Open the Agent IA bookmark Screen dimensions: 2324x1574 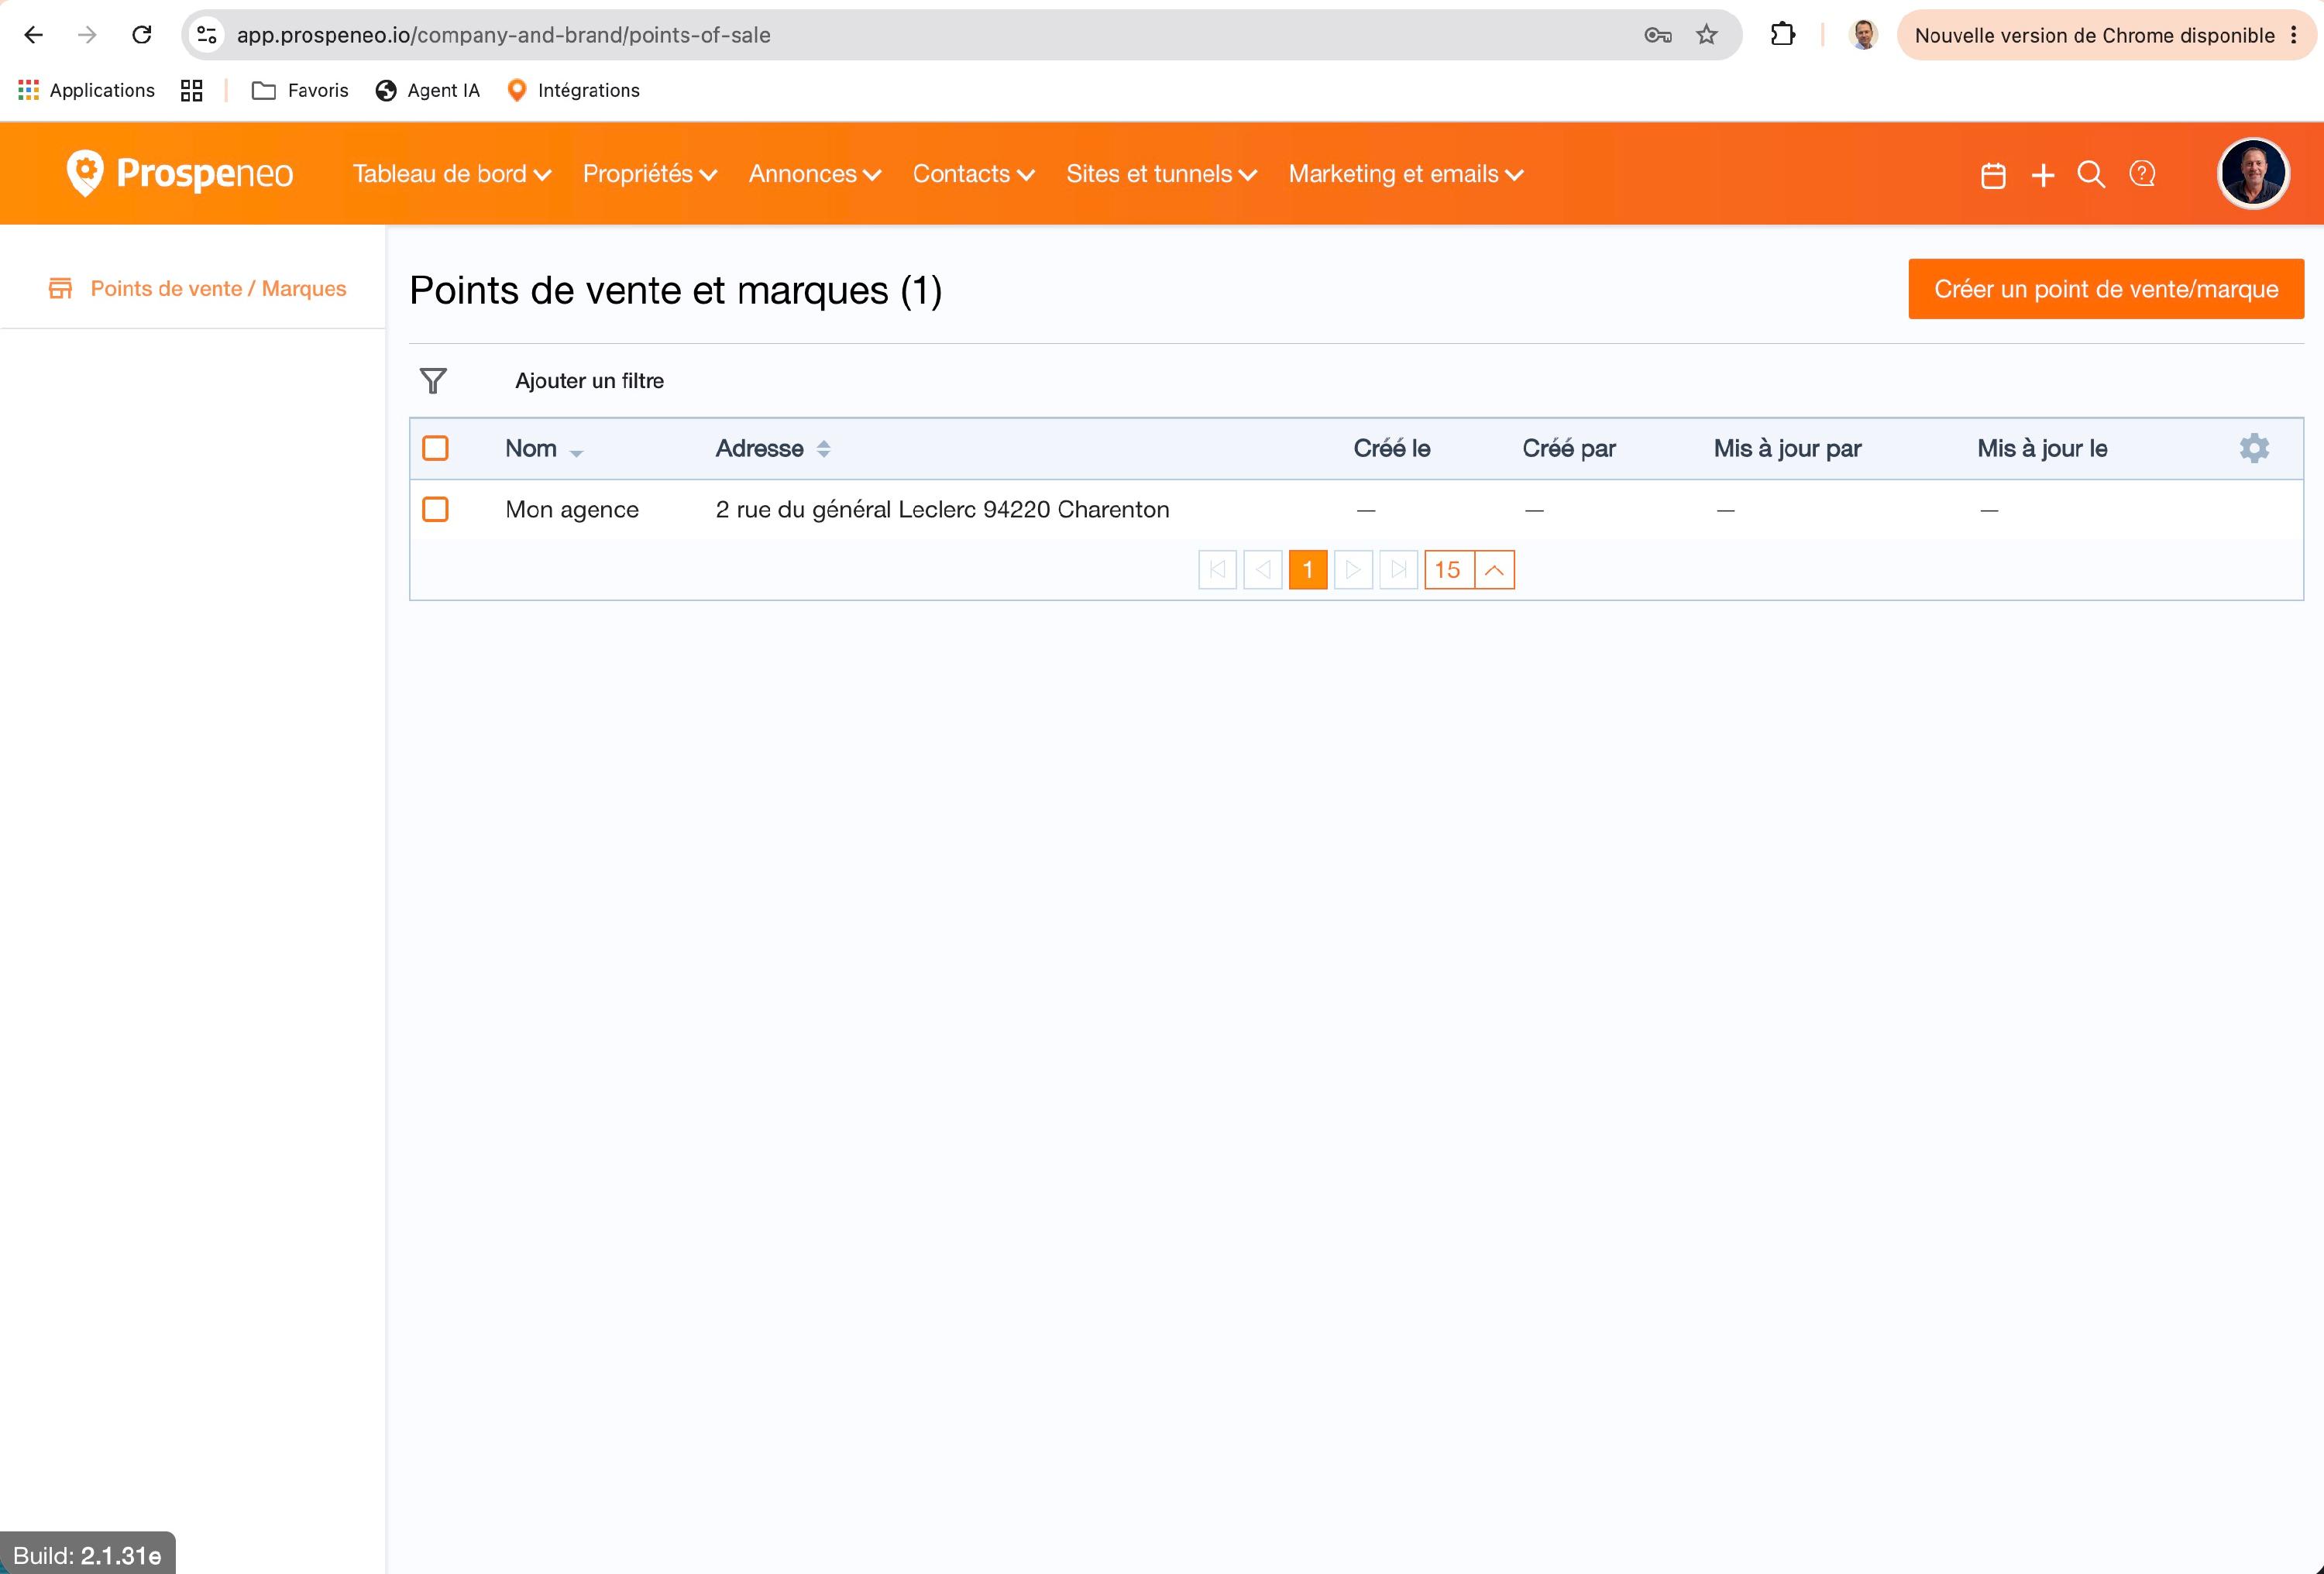coord(428,90)
